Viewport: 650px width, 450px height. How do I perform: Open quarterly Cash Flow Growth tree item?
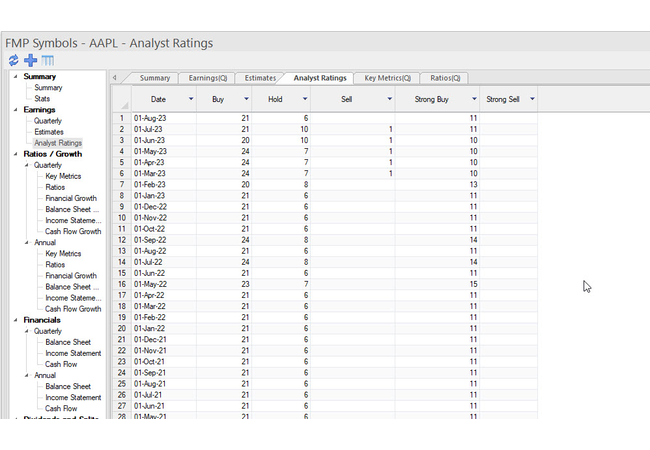73,231
